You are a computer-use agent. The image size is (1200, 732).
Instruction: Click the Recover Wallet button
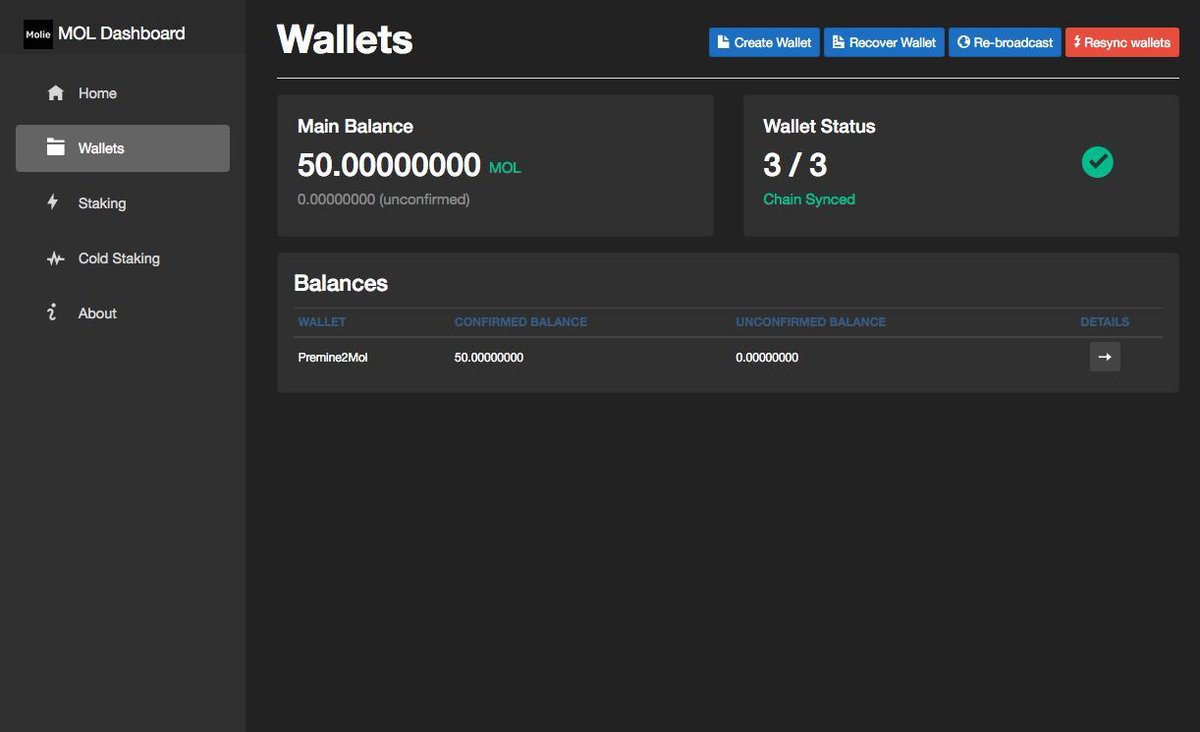[884, 42]
